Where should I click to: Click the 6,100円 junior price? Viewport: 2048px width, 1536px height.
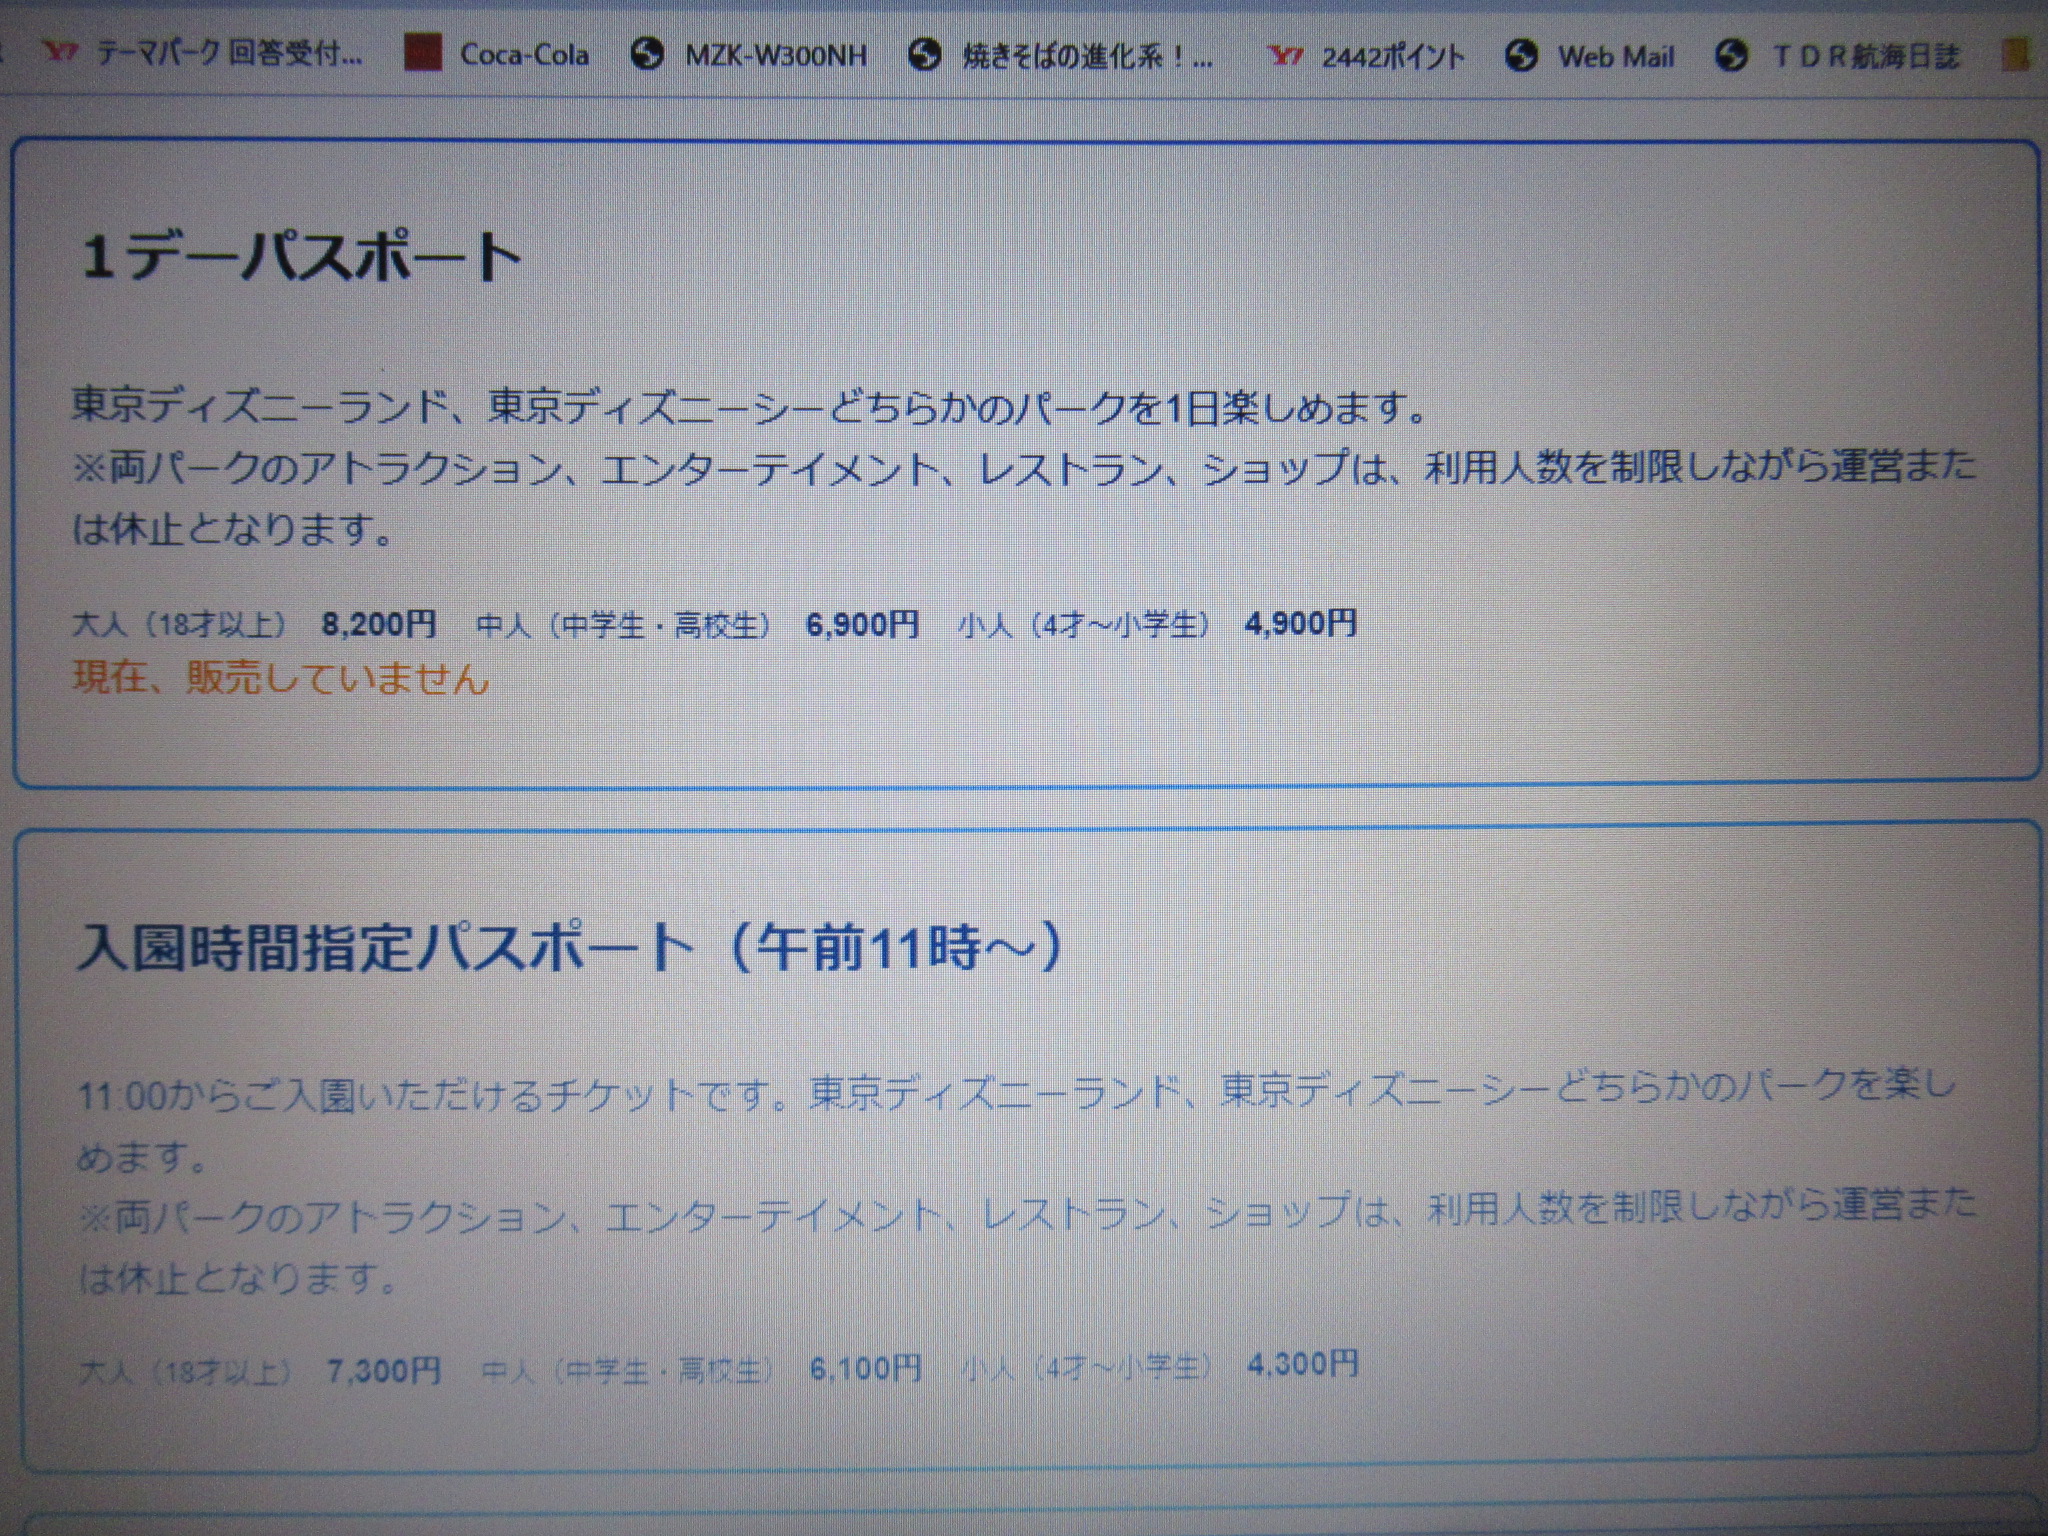pos(866,1368)
